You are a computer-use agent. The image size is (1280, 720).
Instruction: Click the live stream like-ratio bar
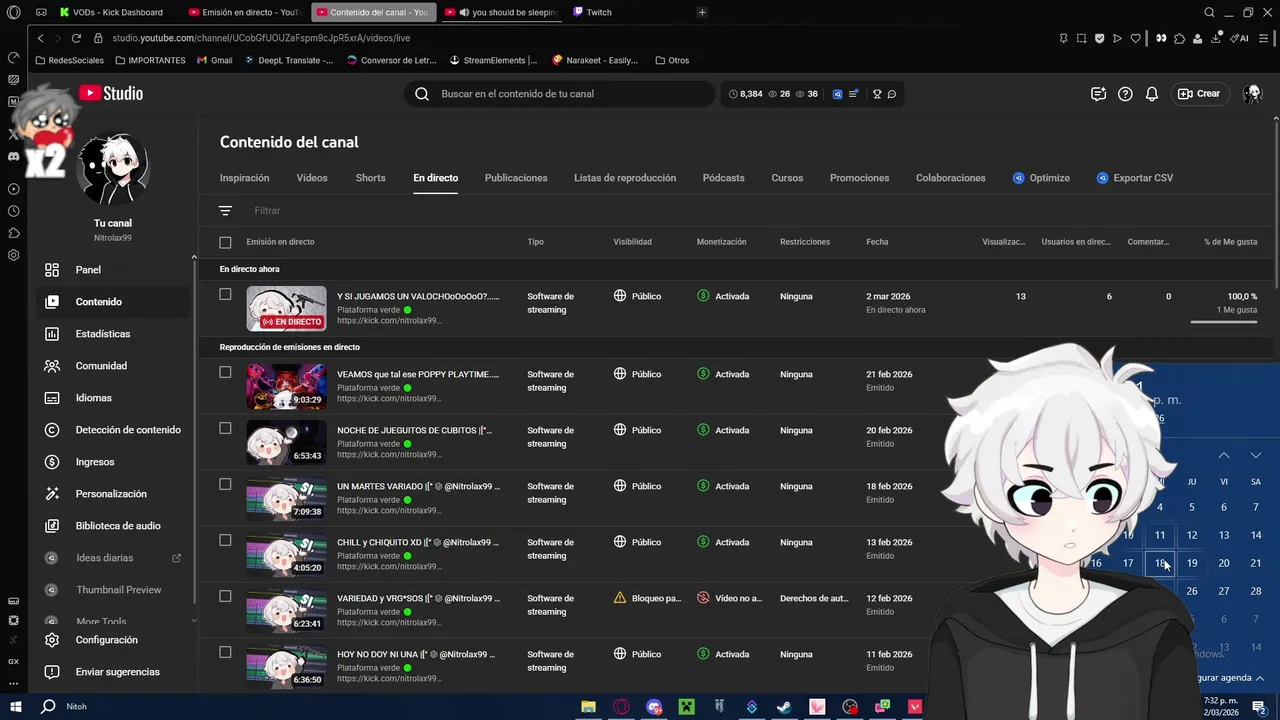(x=1224, y=322)
